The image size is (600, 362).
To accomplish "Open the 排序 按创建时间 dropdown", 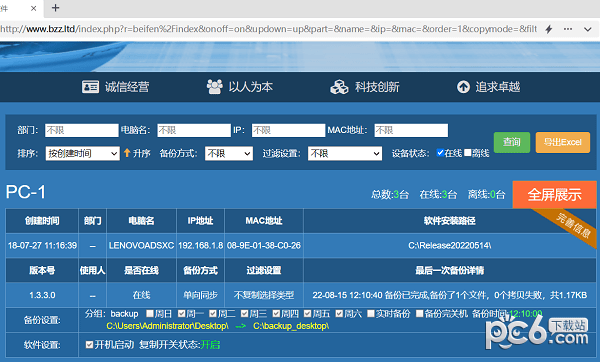I will click(x=83, y=153).
